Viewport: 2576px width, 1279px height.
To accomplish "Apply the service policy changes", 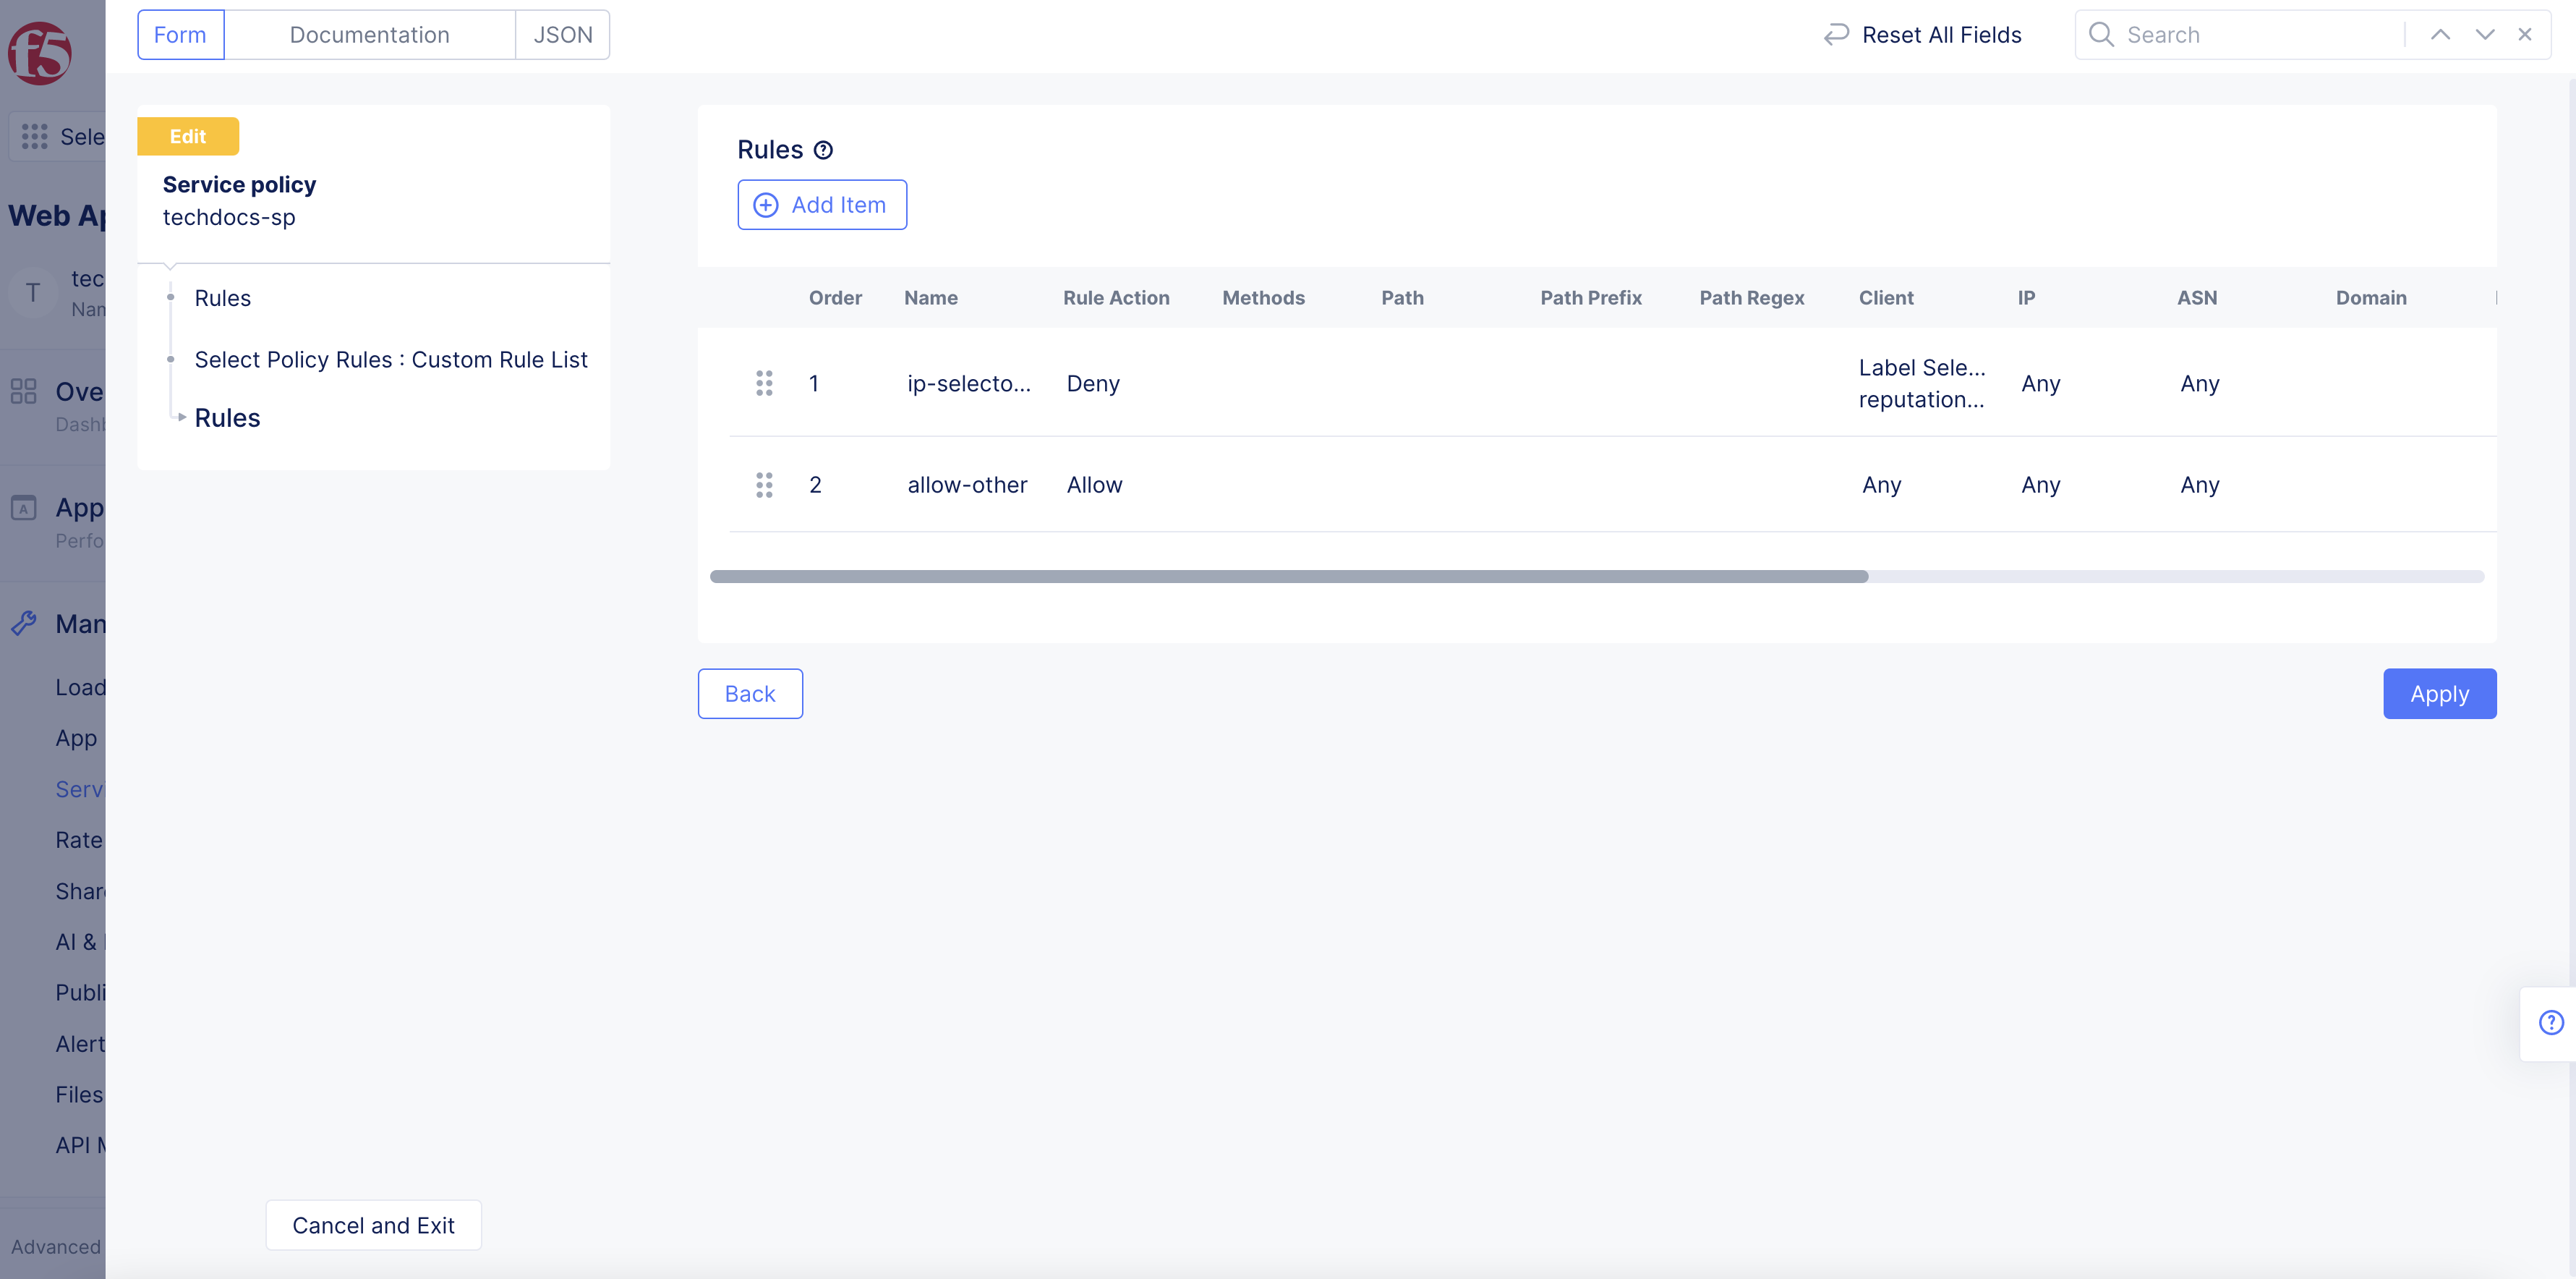I will coord(2439,693).
